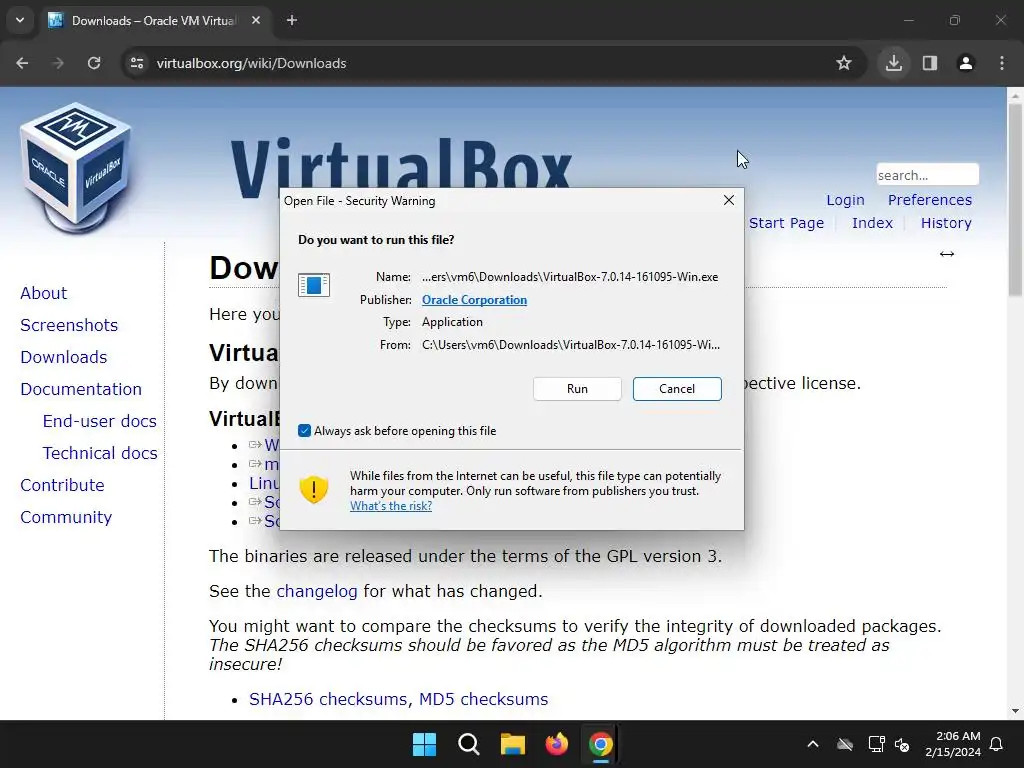Viewport: 1024px width, 768px height.
Task: Open Technical docs sidebar link
Action: [x=100, y=453]
